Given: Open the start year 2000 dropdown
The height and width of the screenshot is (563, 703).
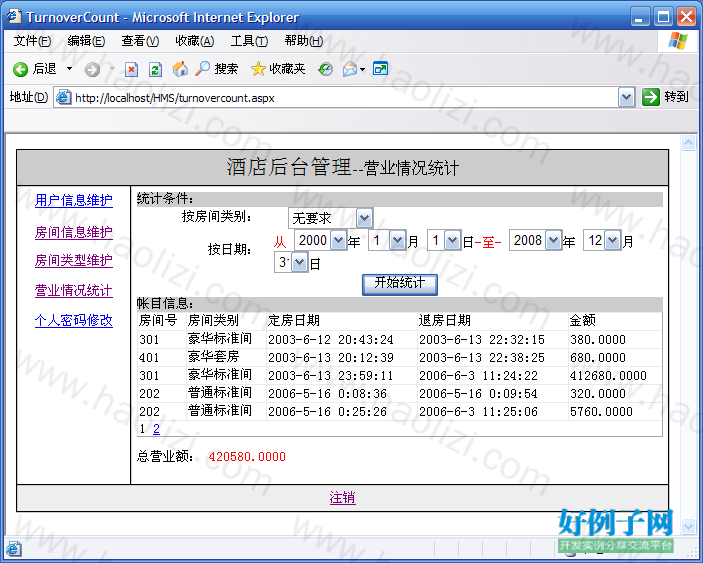Looking at the screenshot, I should coord(338,241).
